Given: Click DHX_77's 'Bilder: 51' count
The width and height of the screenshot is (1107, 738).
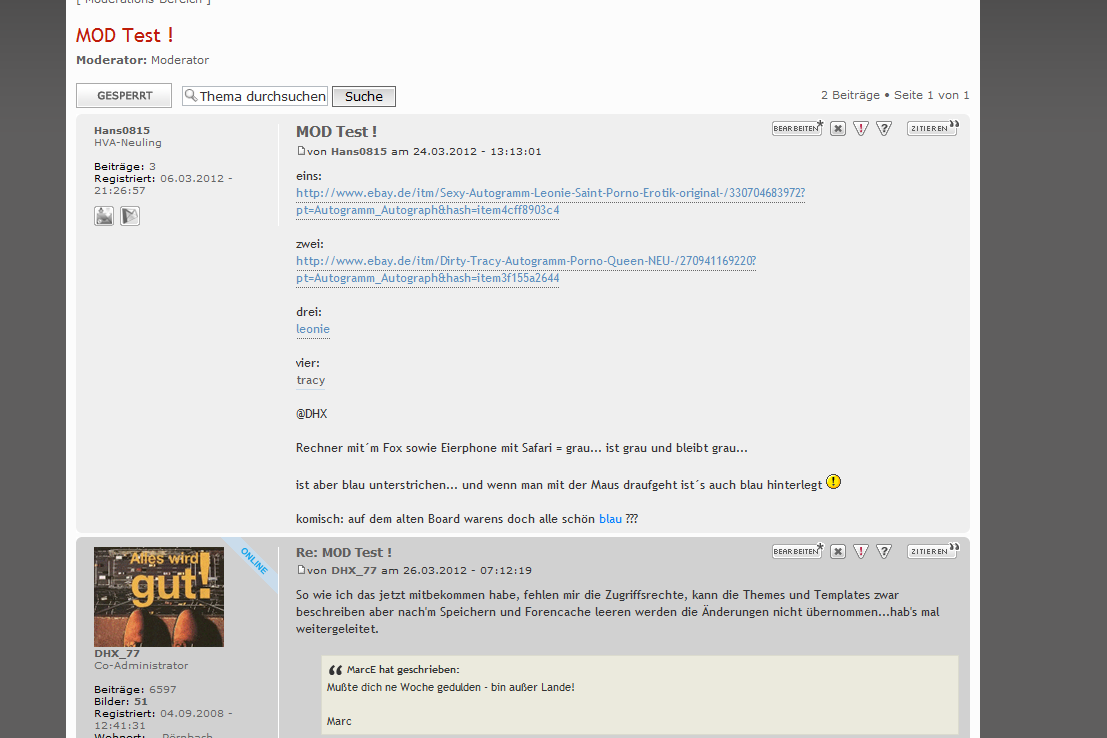Looking at the screenshot, I should 121,701.
